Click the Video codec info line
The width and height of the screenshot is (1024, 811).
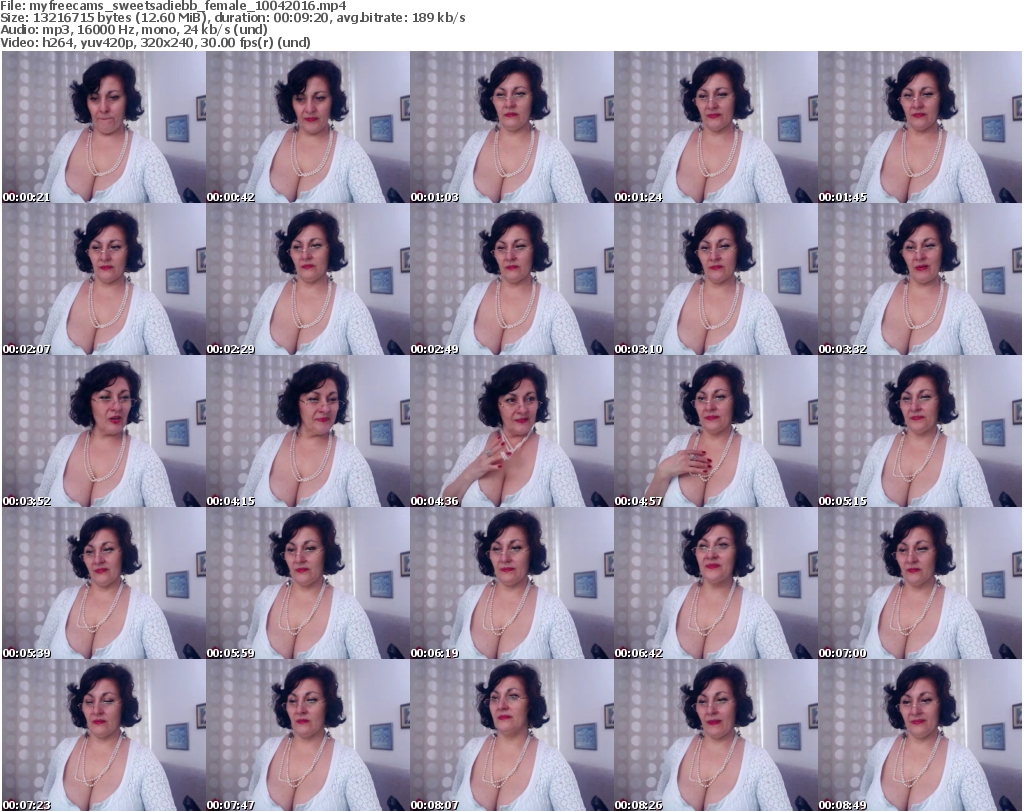[x=156, y=42]
